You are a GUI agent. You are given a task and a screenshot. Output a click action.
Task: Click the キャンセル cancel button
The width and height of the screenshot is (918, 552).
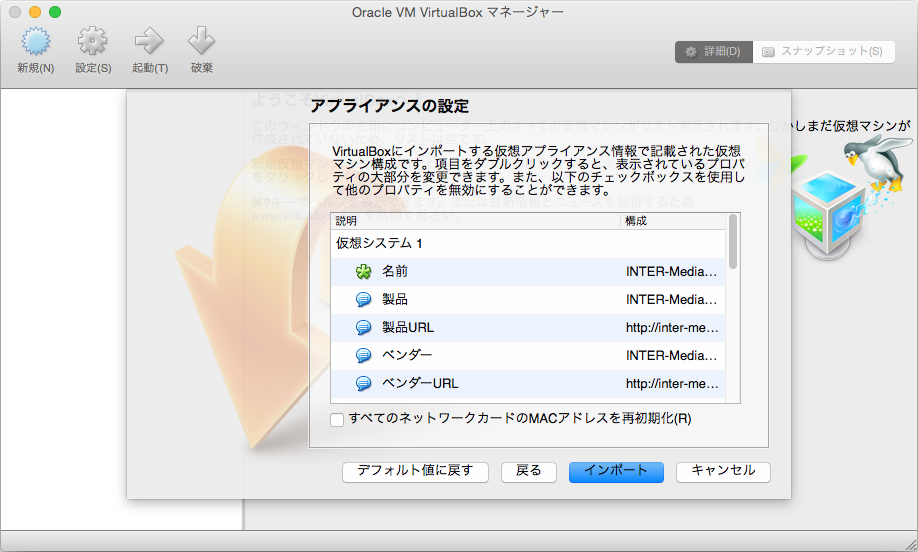[723, 472]
